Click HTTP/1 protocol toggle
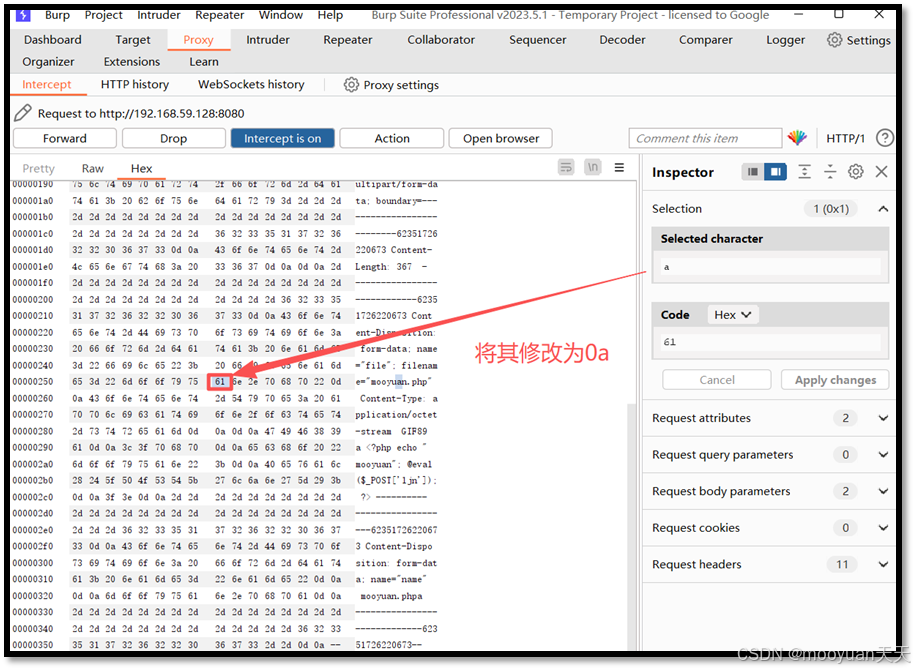The image size is (915, 670). (x=845, y=138)
